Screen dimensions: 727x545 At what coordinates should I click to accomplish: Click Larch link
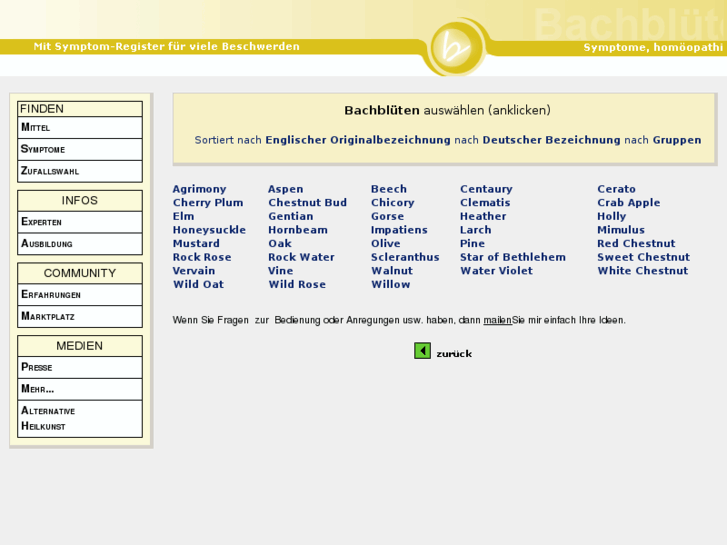pos(475,230)
